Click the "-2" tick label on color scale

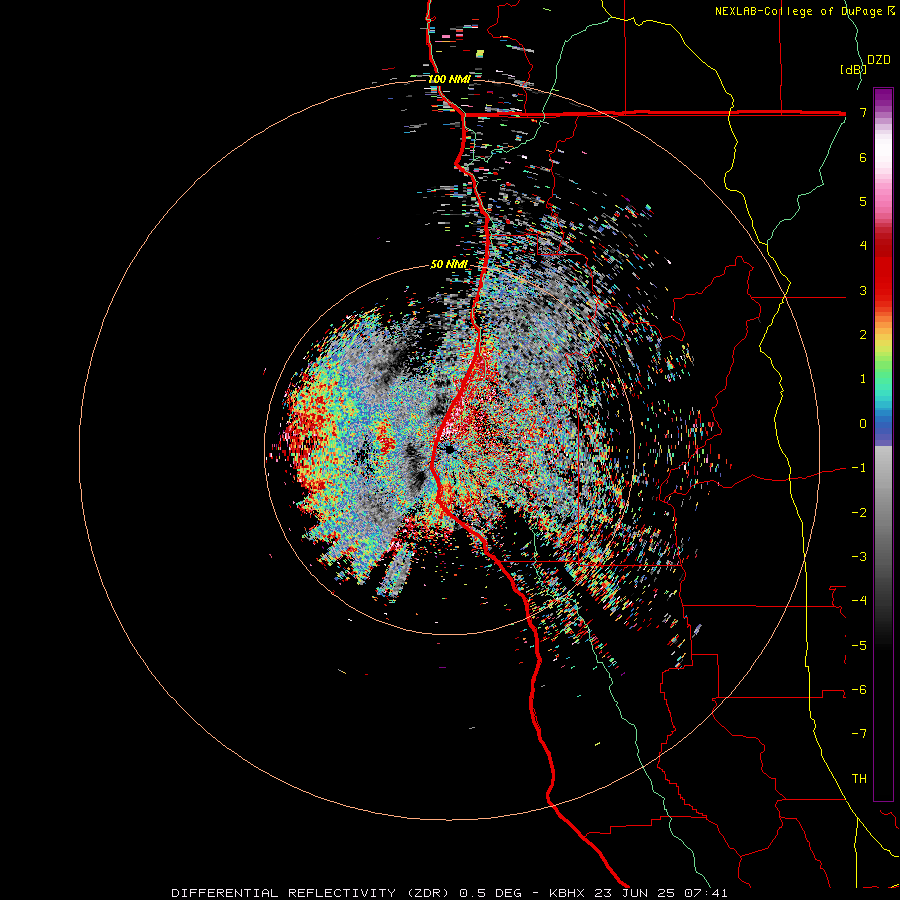pos(859,513)
